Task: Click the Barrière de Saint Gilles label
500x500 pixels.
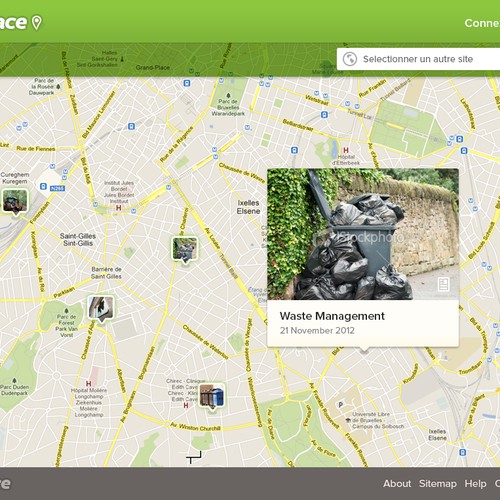Action: [x=106, y=273]
